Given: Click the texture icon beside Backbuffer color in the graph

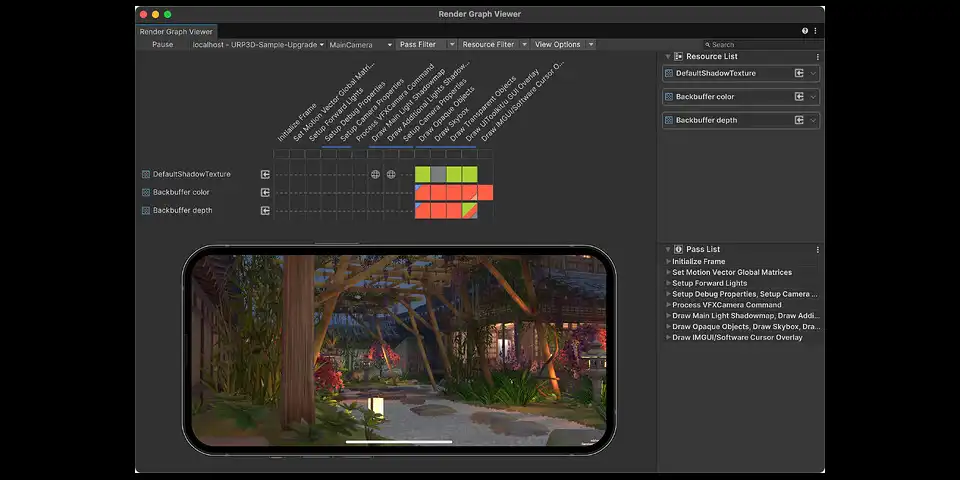Looking at the screenshot, I should (146, 192).
